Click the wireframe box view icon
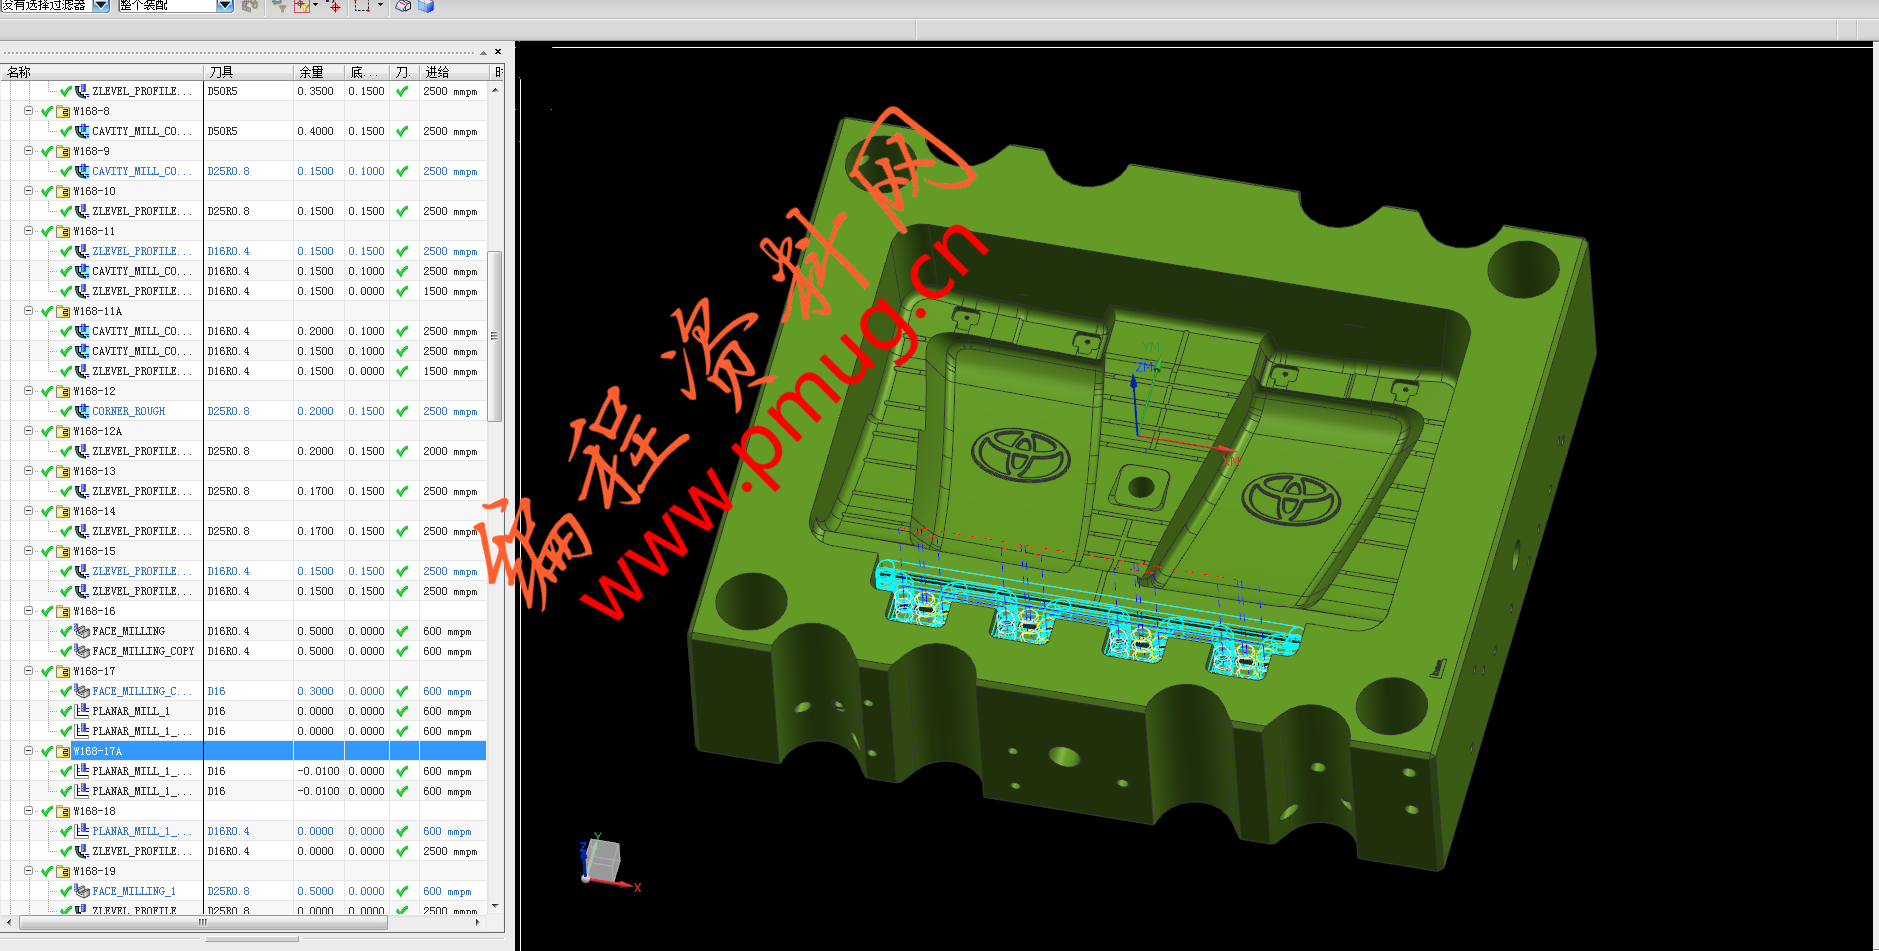Image resolution: width=1879 pixels, height=951 pixels. tap(403, 6)
